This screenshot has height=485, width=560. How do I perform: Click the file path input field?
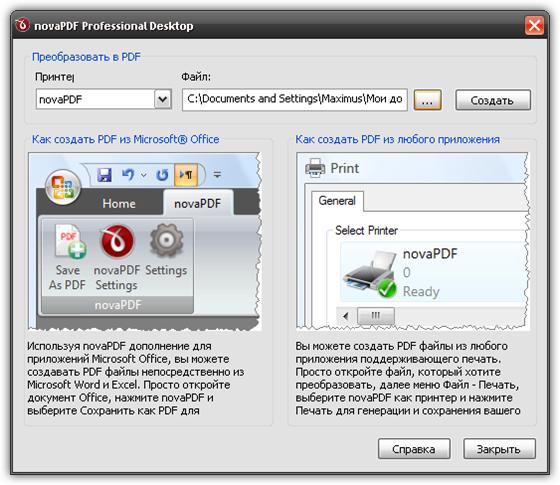pyautogui.click(x=295, y=100)
